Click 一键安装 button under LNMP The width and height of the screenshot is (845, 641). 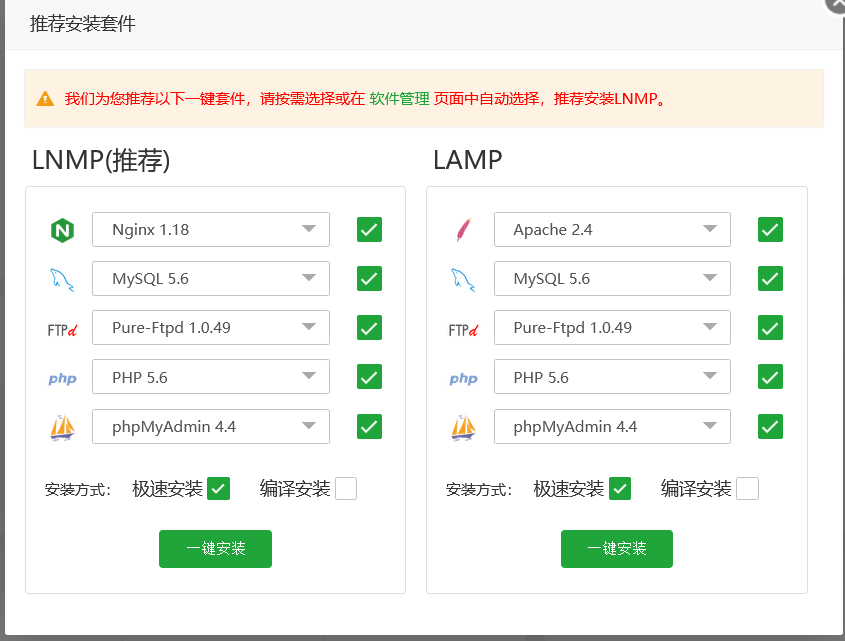coord(216,549)
